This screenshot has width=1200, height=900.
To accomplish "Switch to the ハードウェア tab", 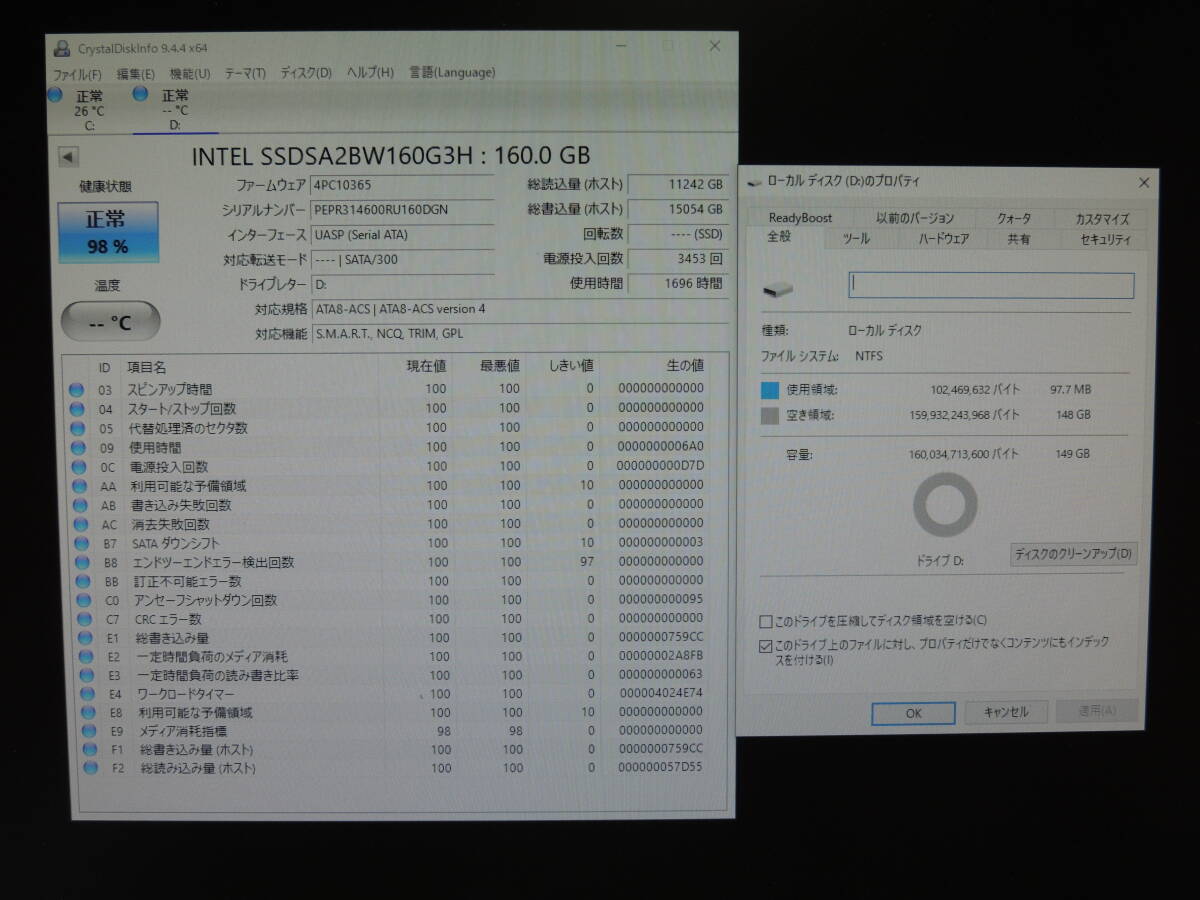I will pyautogui.click(x=944, y=239).
